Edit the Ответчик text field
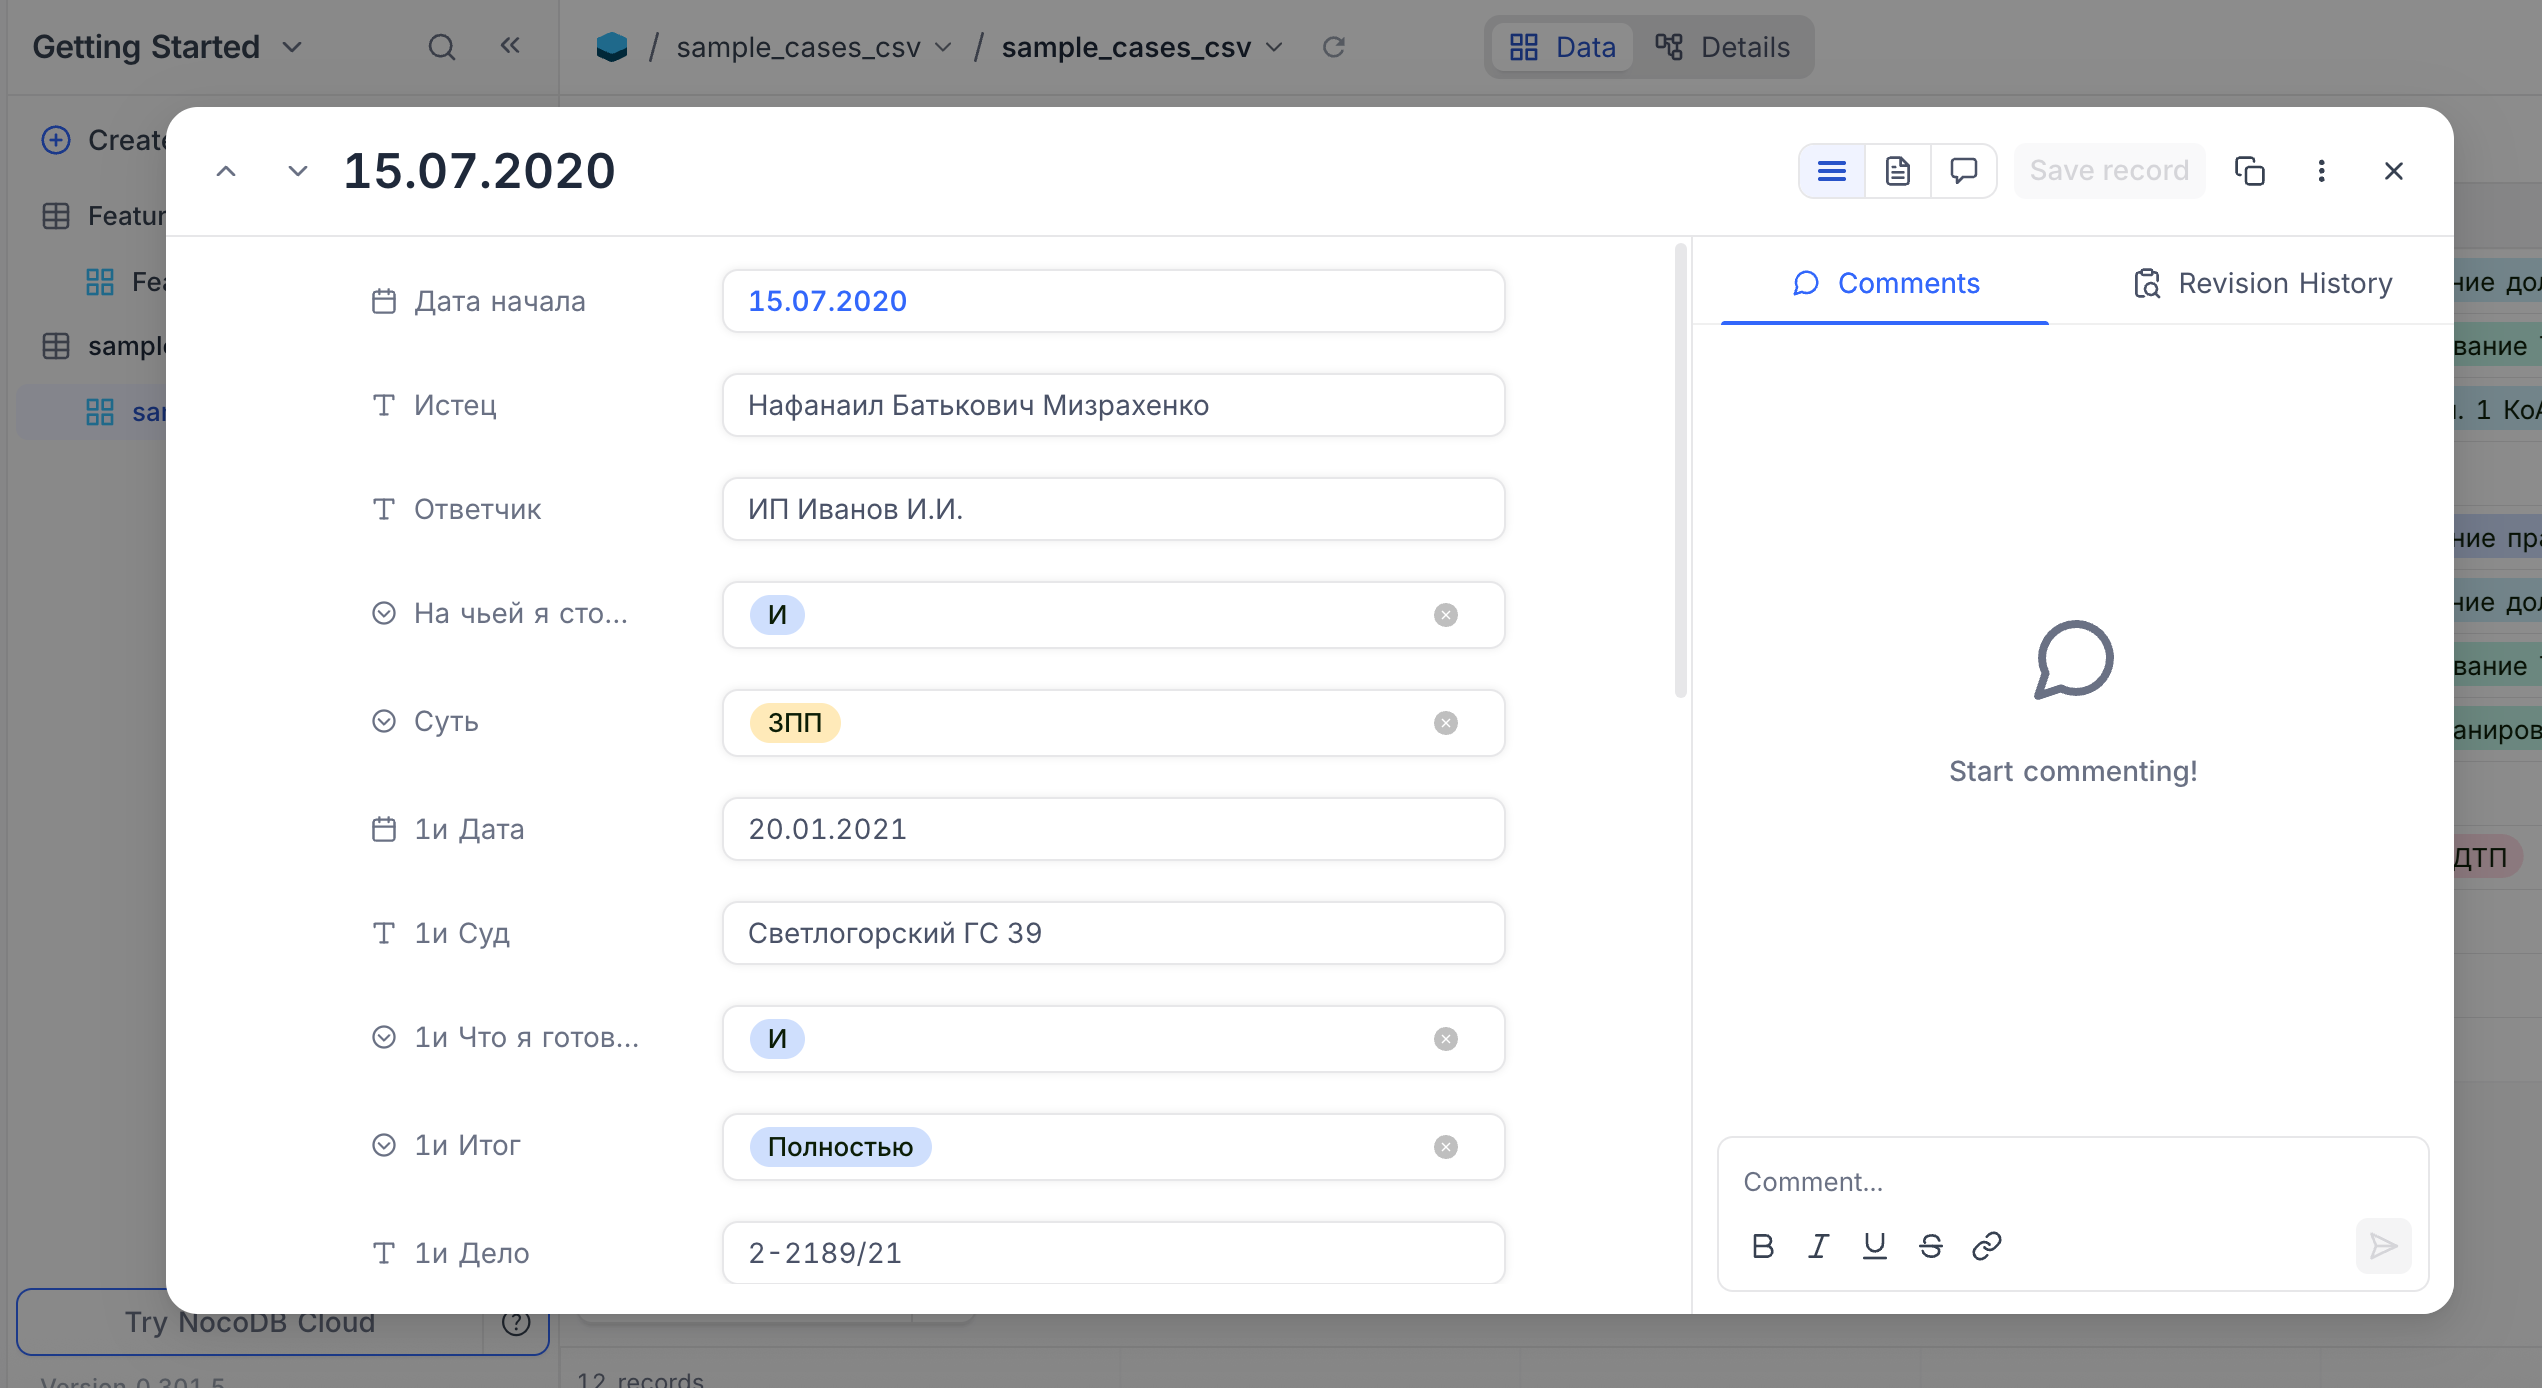Viewport: 2542px width, 1388px height. 1113,509
